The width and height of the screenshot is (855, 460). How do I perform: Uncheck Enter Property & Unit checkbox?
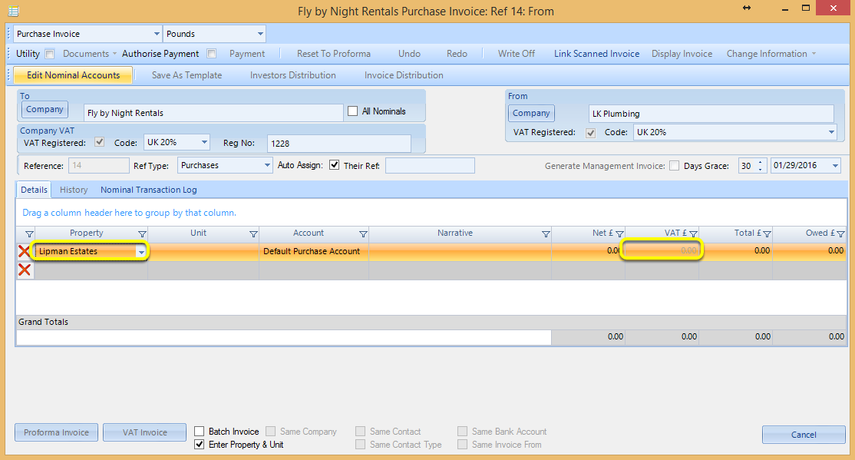(x=199, y=444)
